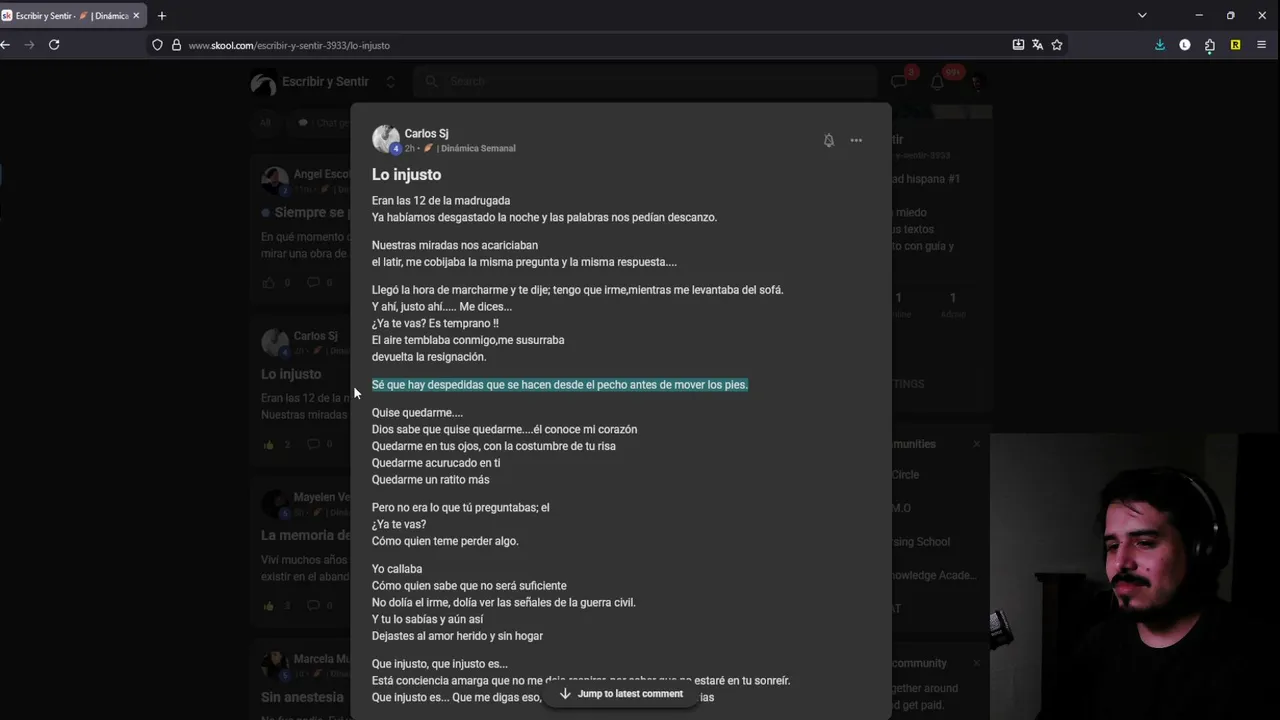Open the browser extensions puzzle icon
Viewport: 1280px width, 720px height.
[x=1210, y=45]
